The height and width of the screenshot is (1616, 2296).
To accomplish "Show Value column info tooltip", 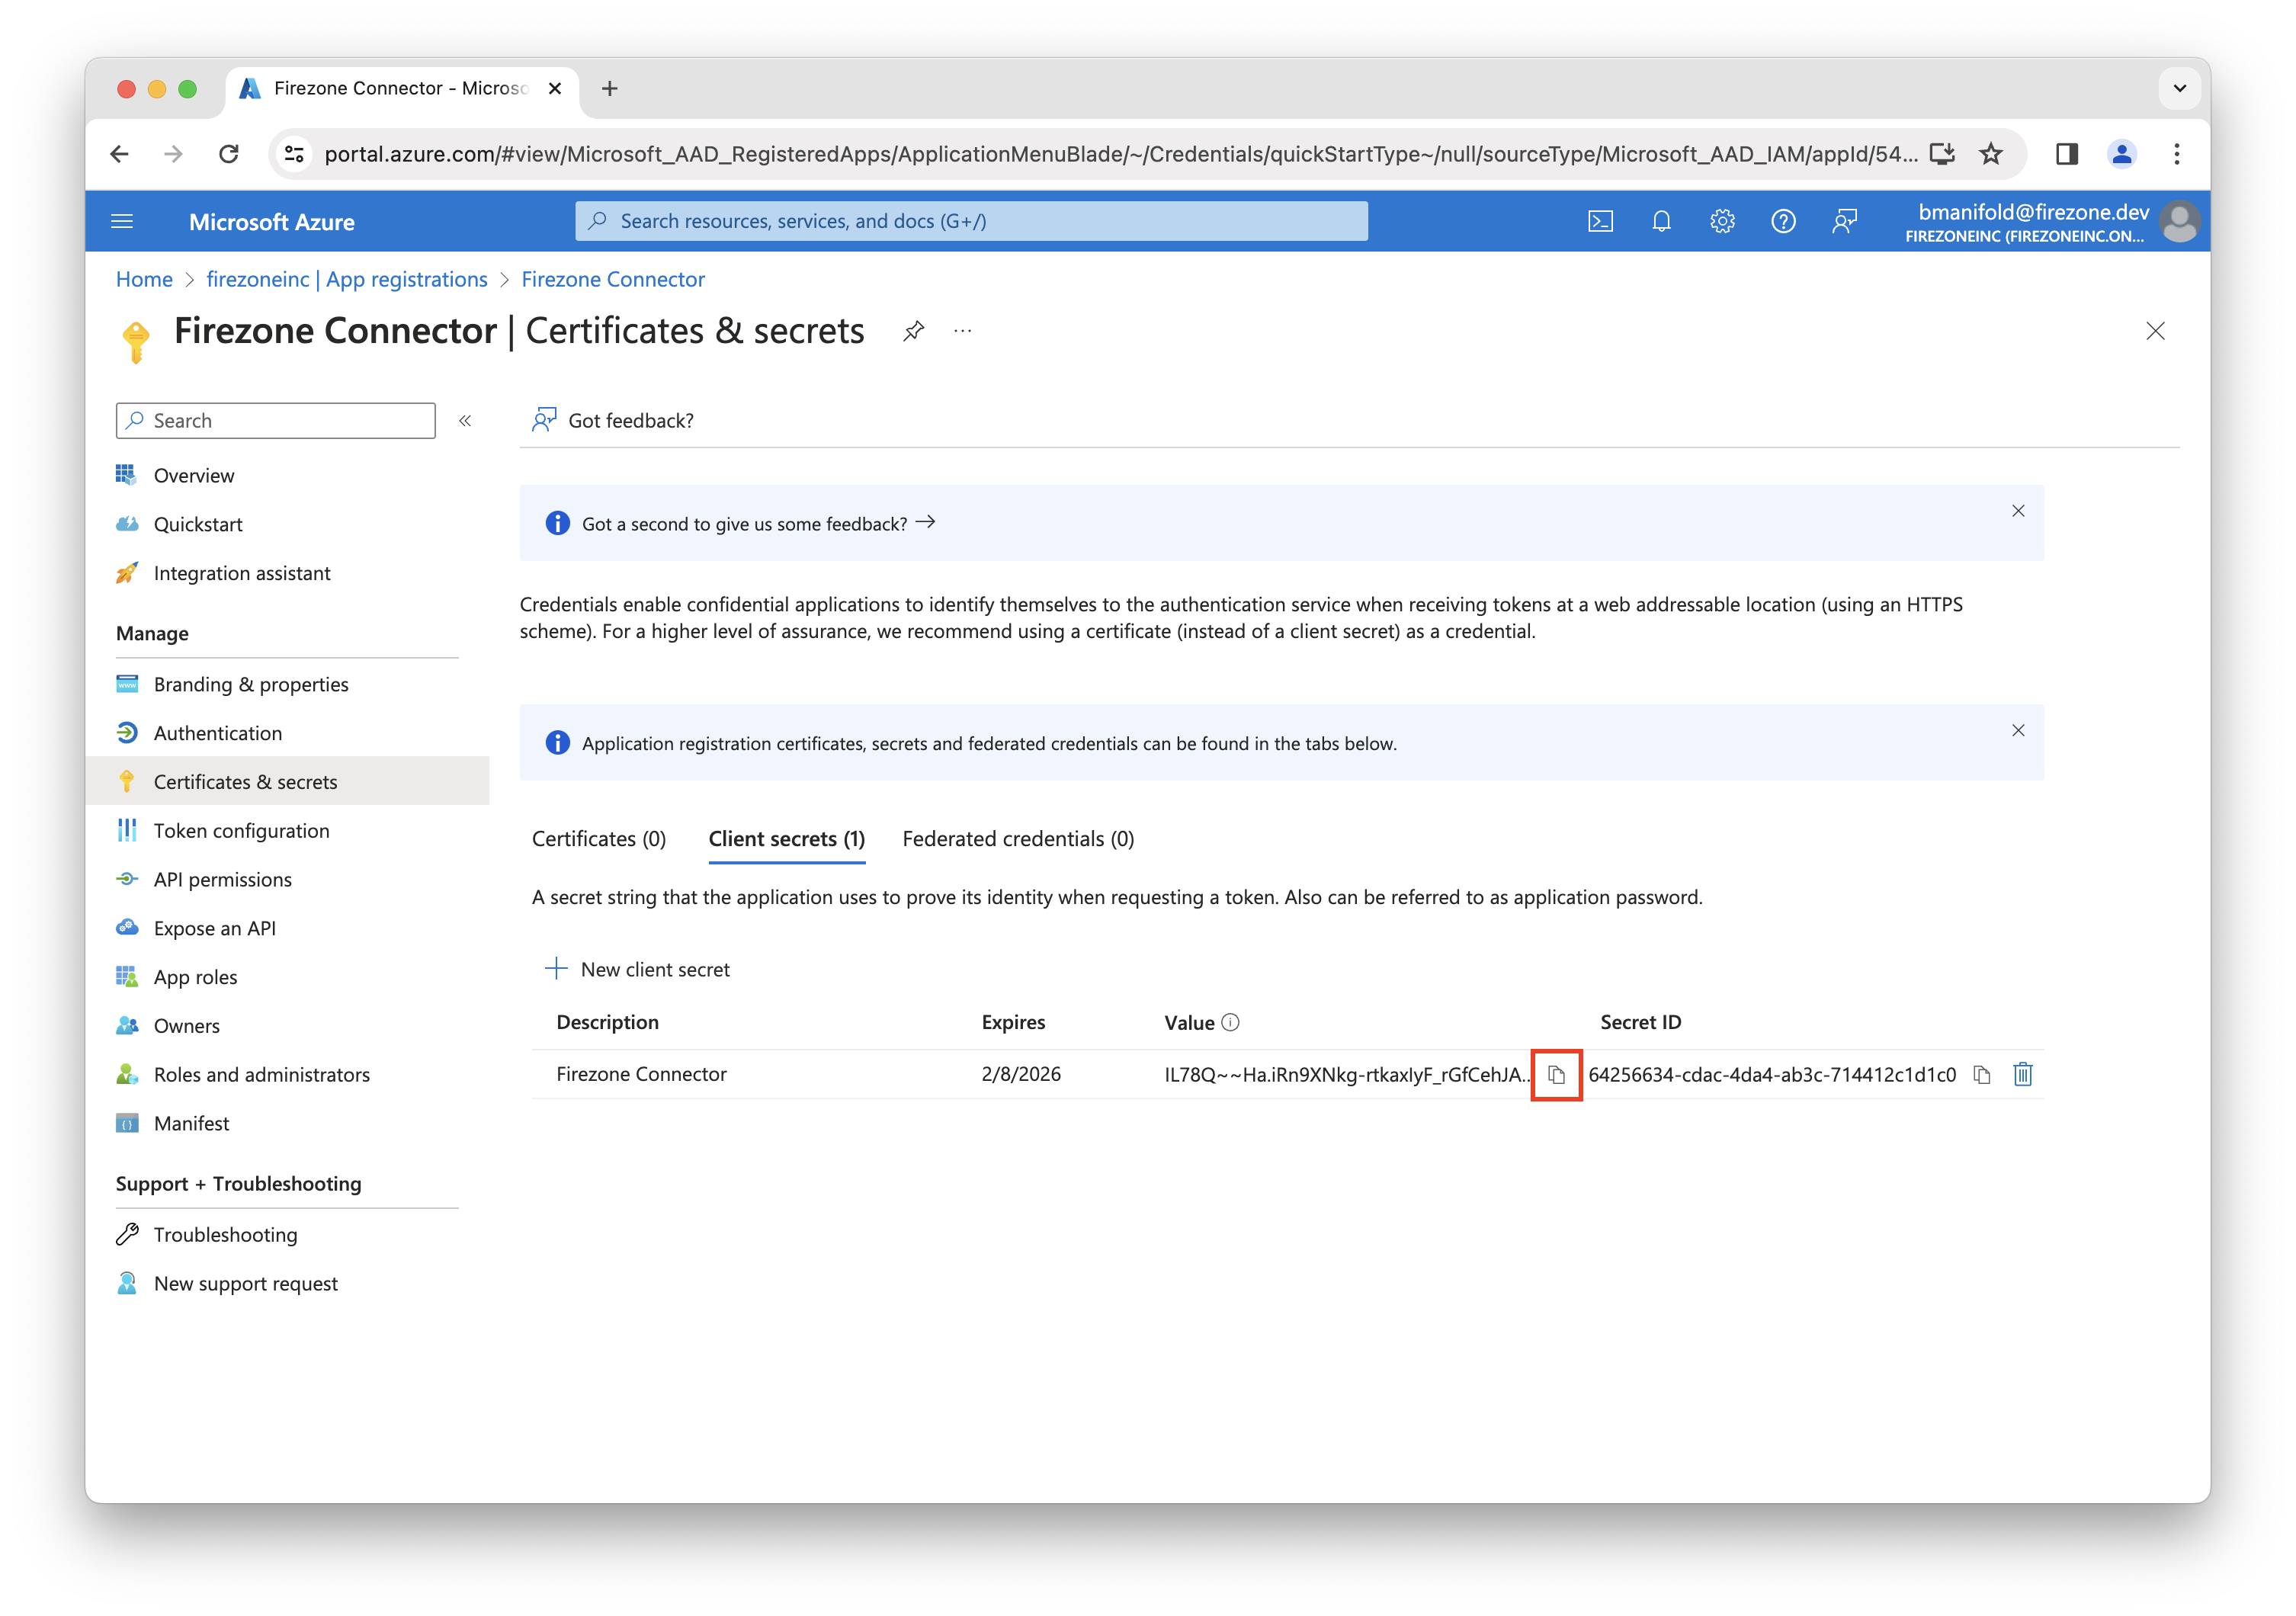I will click(1231, 1022).
